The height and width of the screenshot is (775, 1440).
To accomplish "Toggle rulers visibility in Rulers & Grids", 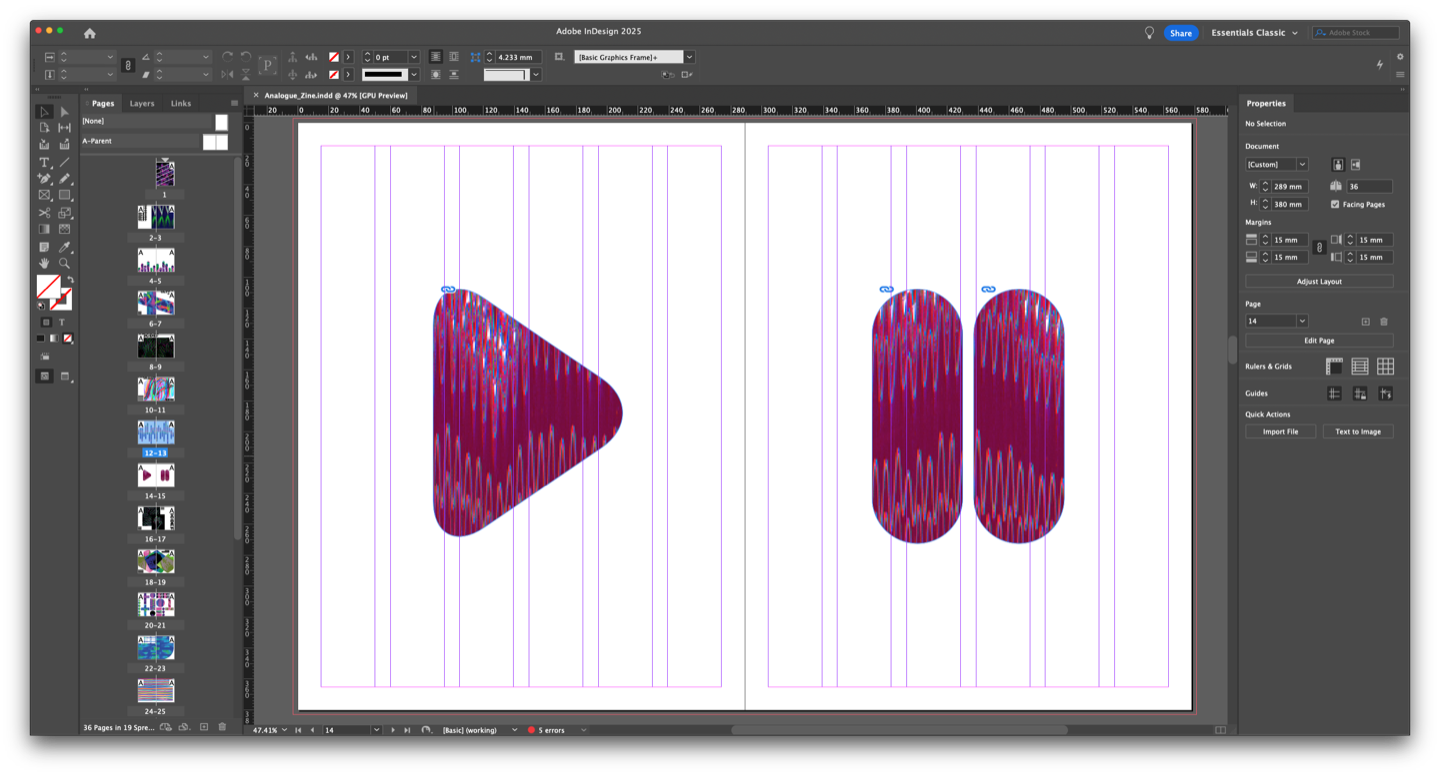I will pyautogui.click(x=1334, y=367).
